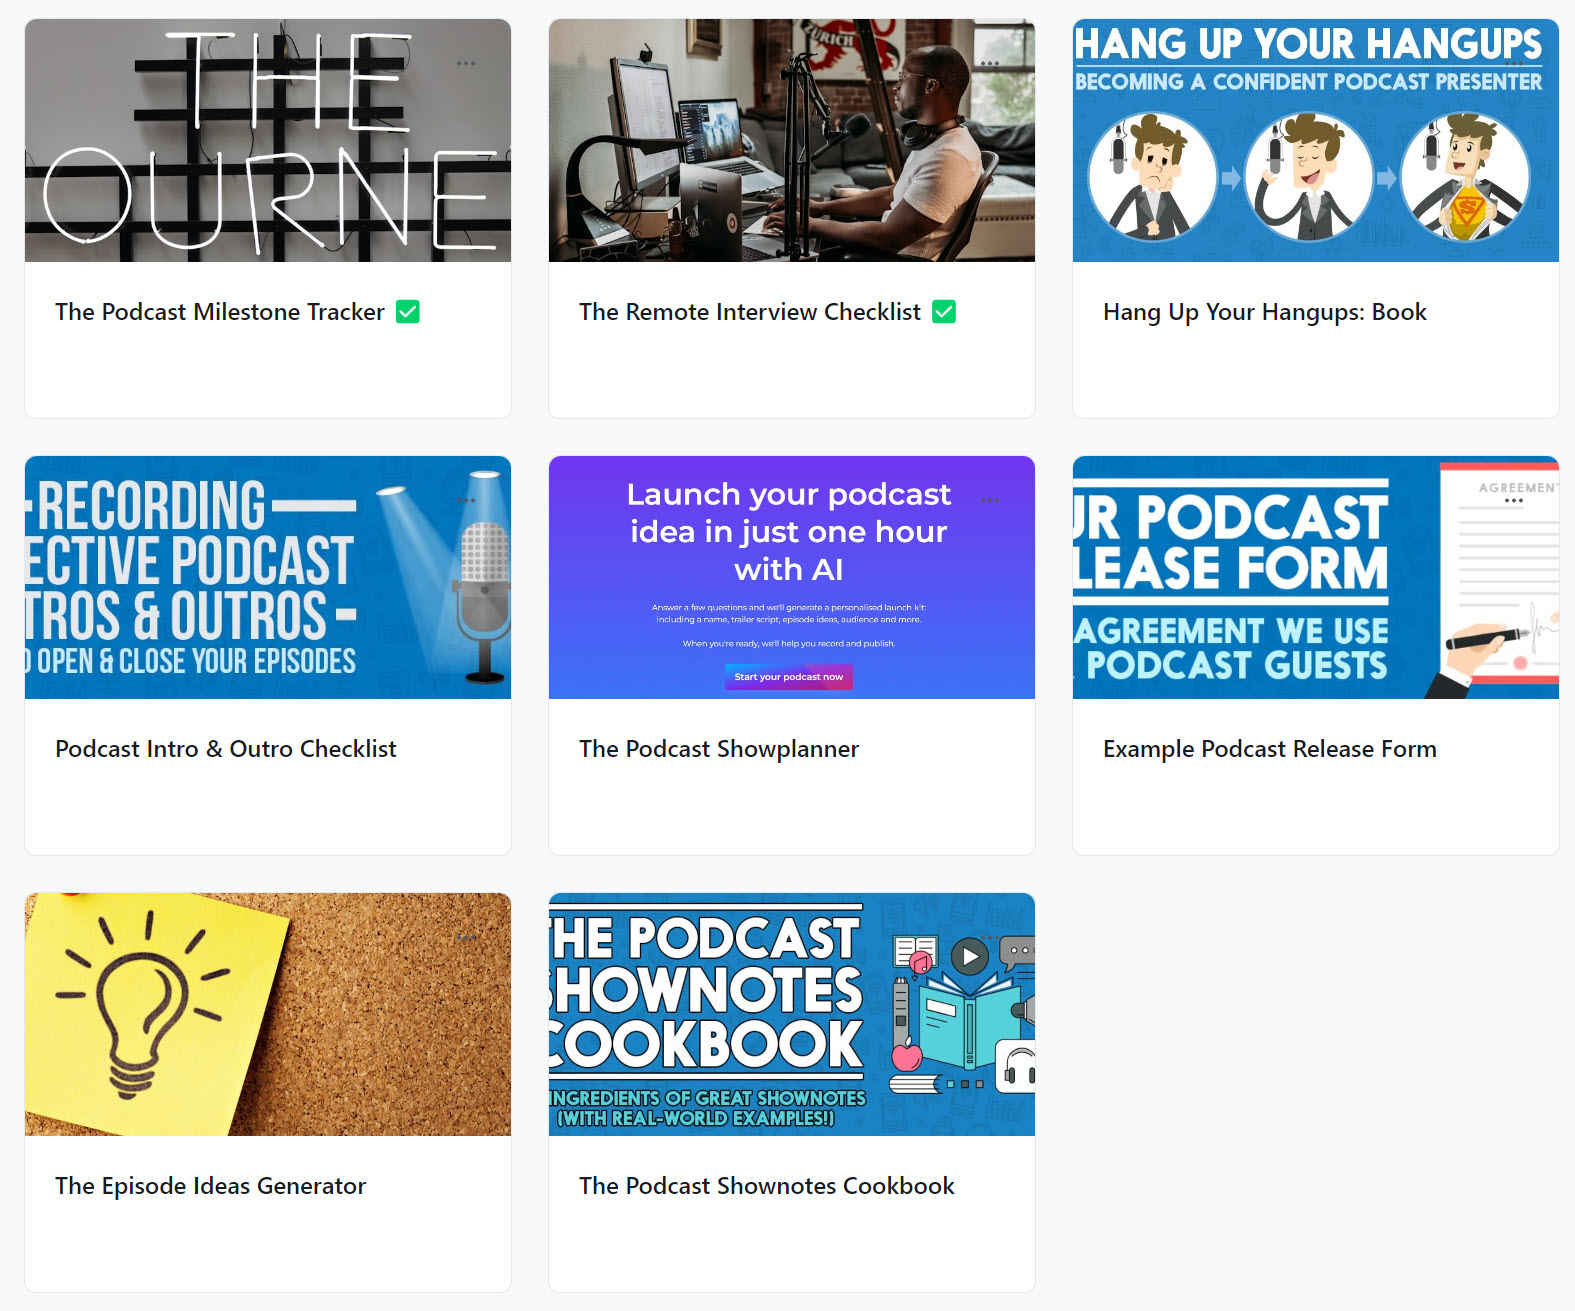Open the three-dot menu on Hang Up Your Hangups card

pos(1514,63)
